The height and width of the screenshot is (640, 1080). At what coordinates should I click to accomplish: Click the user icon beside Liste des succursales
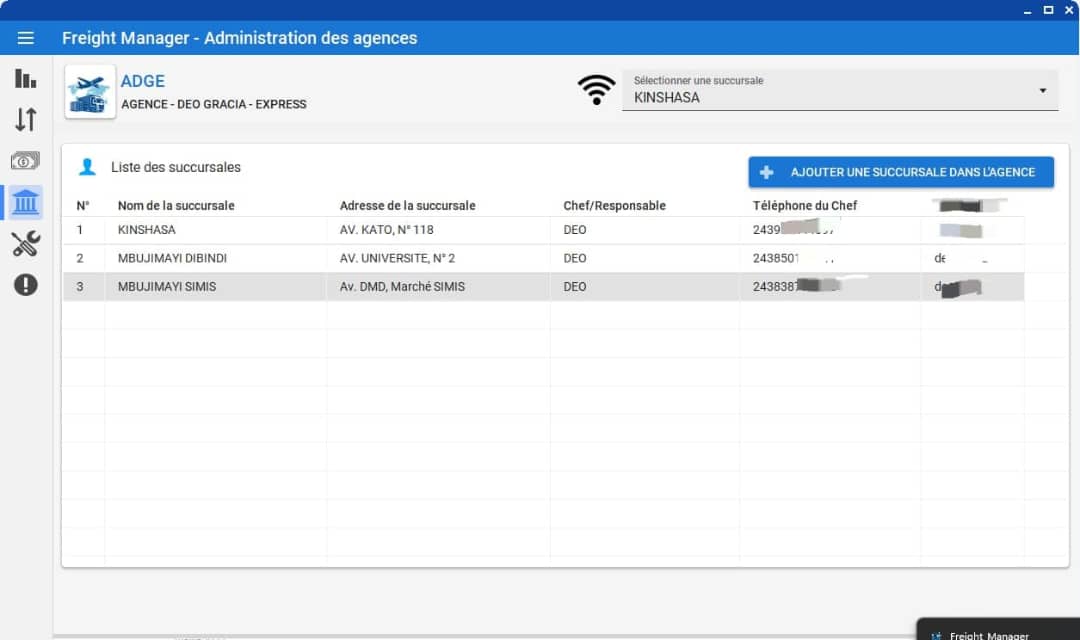(x=87, y=167)
